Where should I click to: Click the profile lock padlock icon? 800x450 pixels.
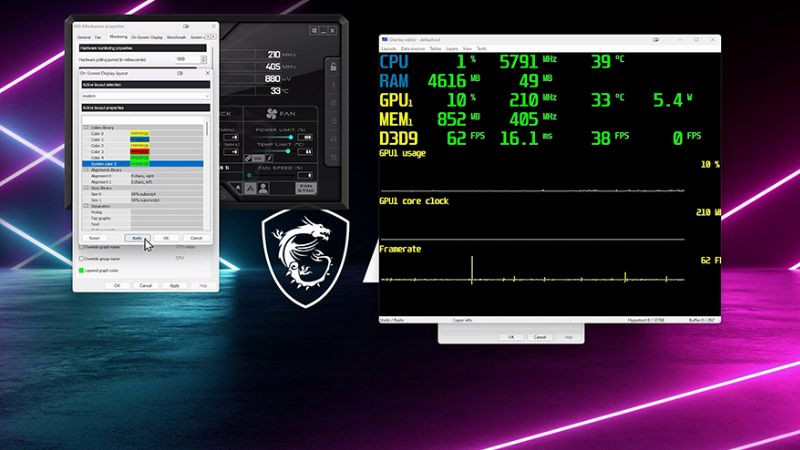click(333, 67)
